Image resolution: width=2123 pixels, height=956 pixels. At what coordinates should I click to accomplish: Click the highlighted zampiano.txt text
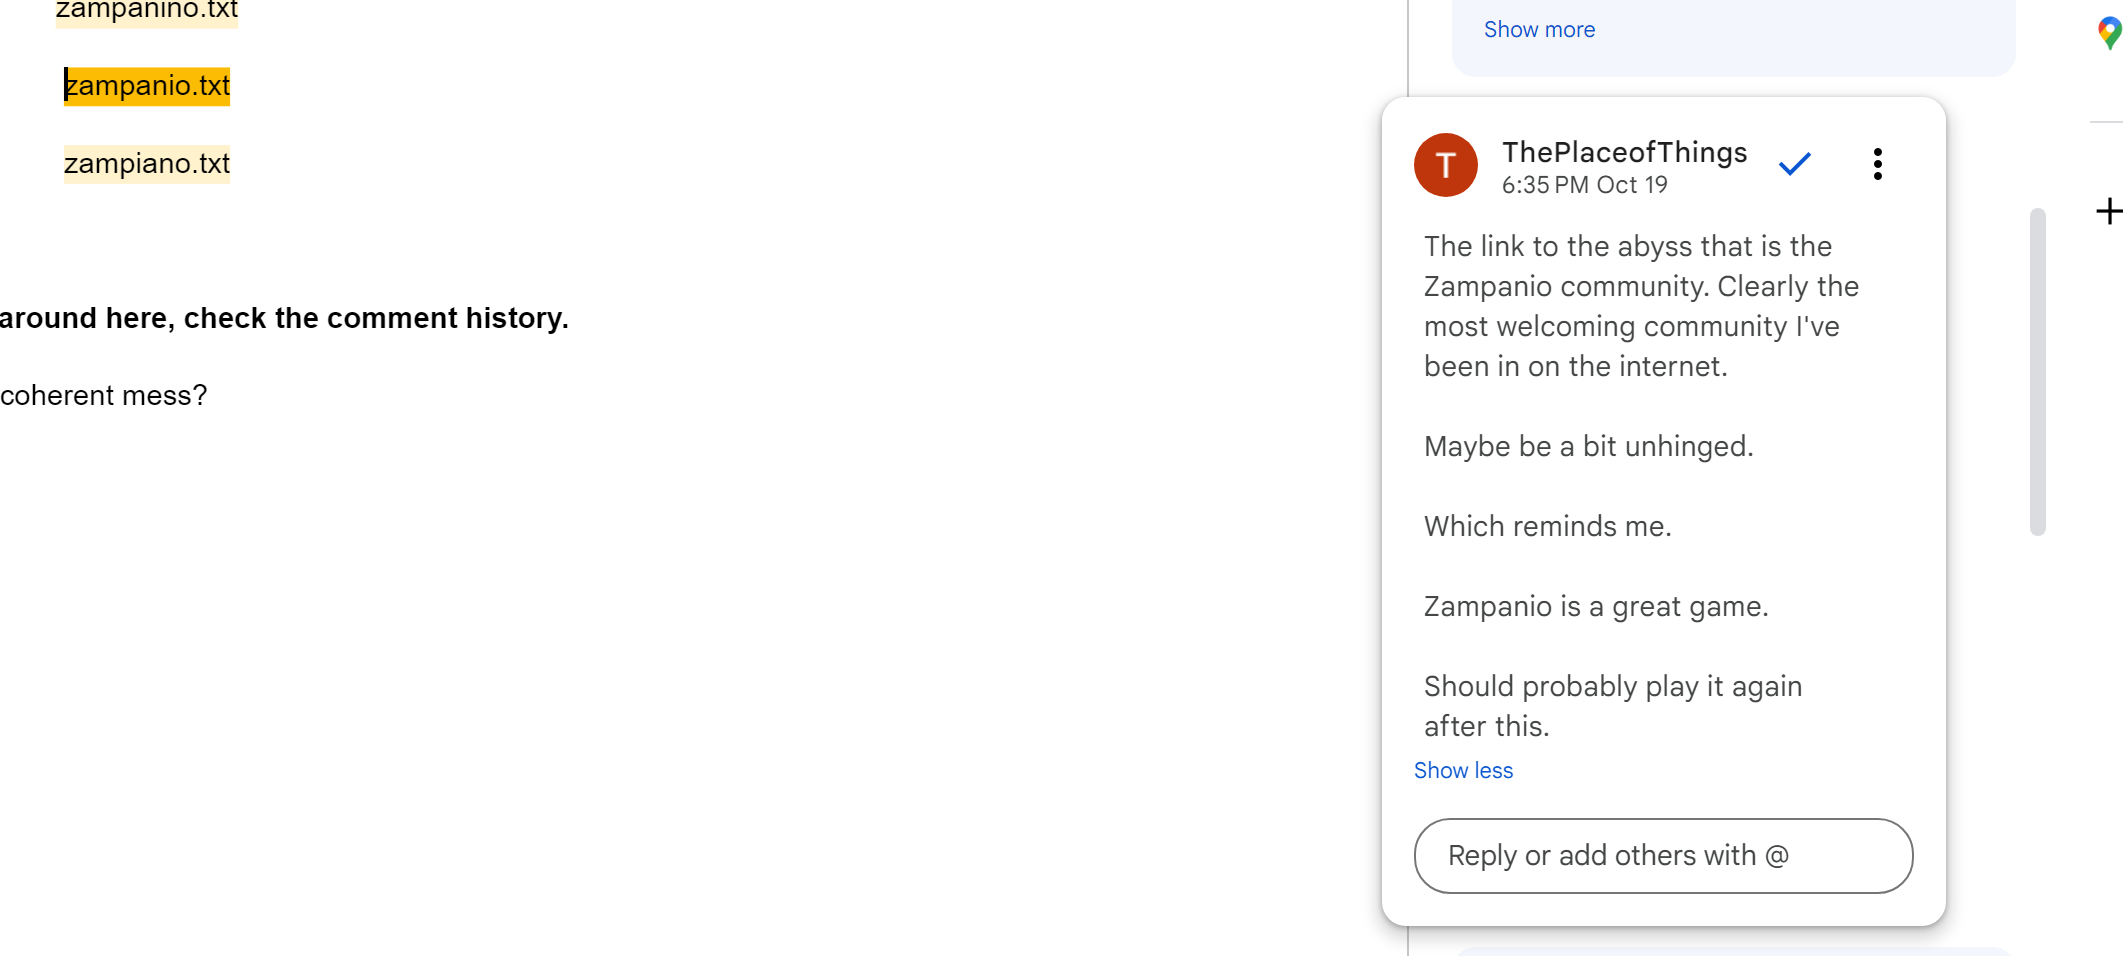tap(147, 164)
